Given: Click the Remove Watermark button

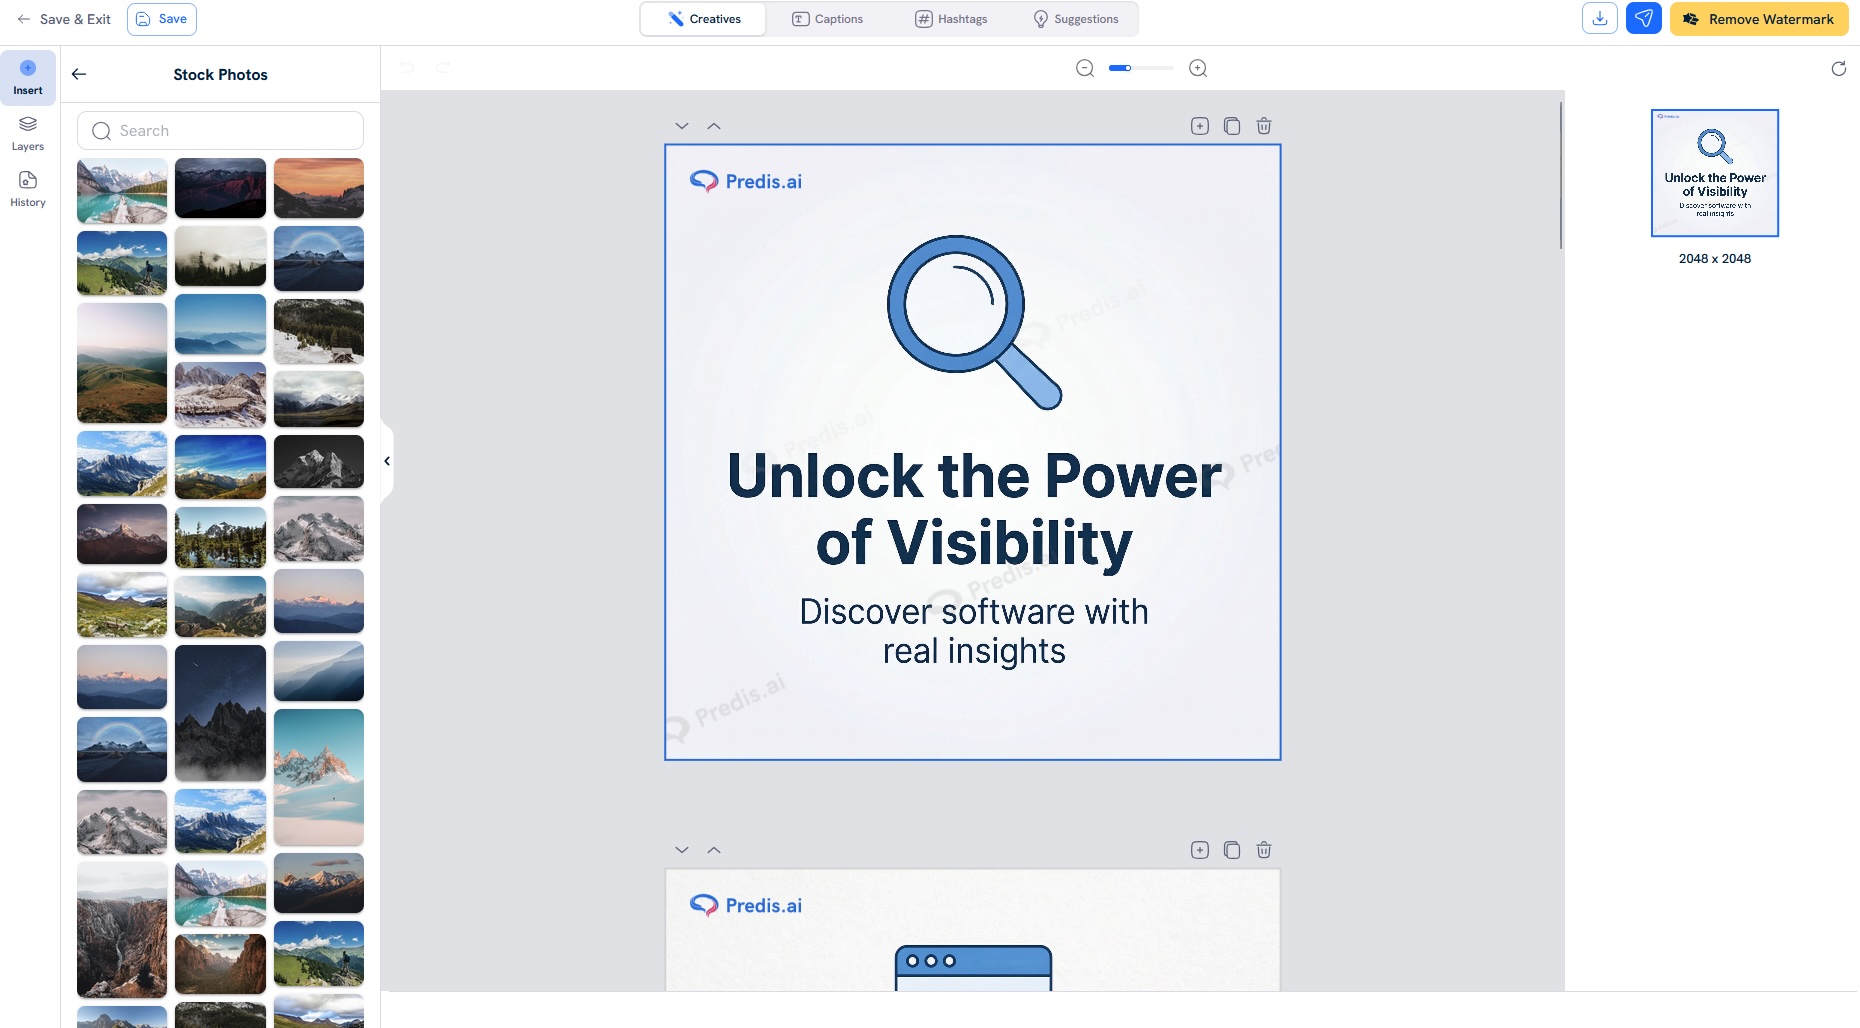Looking at the screenshot, I should (1758, 18).
